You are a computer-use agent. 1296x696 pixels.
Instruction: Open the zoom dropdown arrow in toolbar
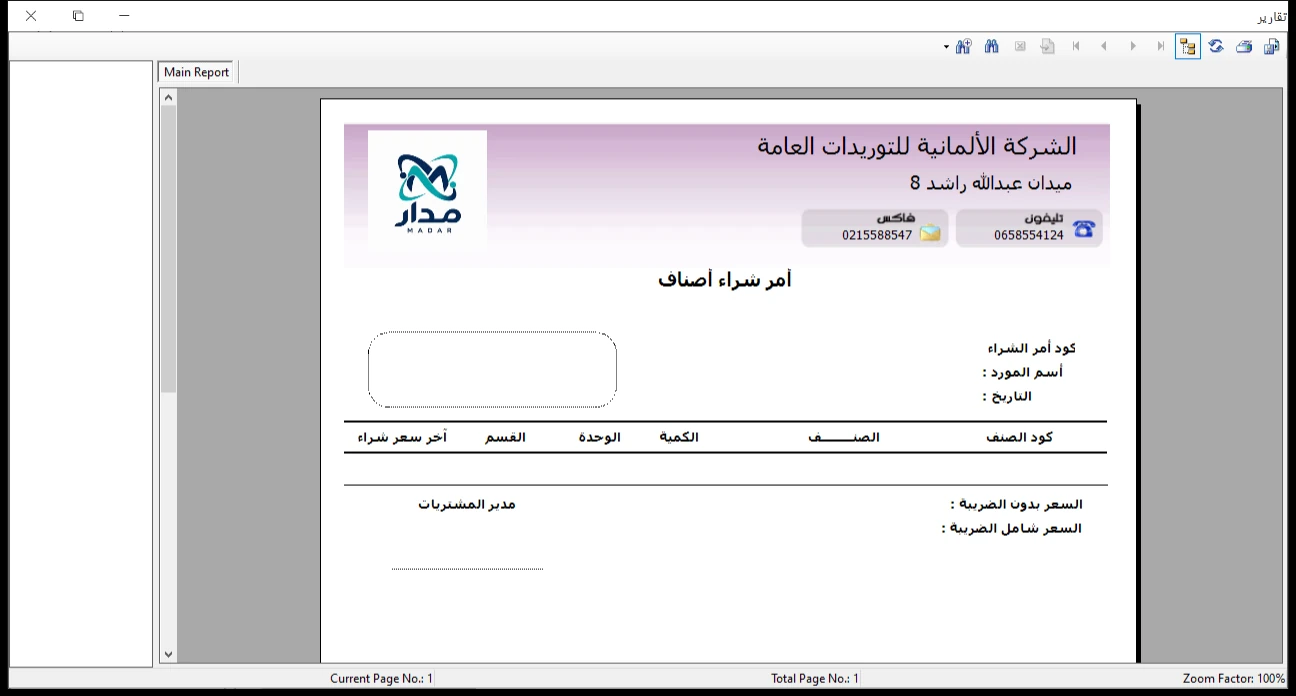tap(946, 47)
